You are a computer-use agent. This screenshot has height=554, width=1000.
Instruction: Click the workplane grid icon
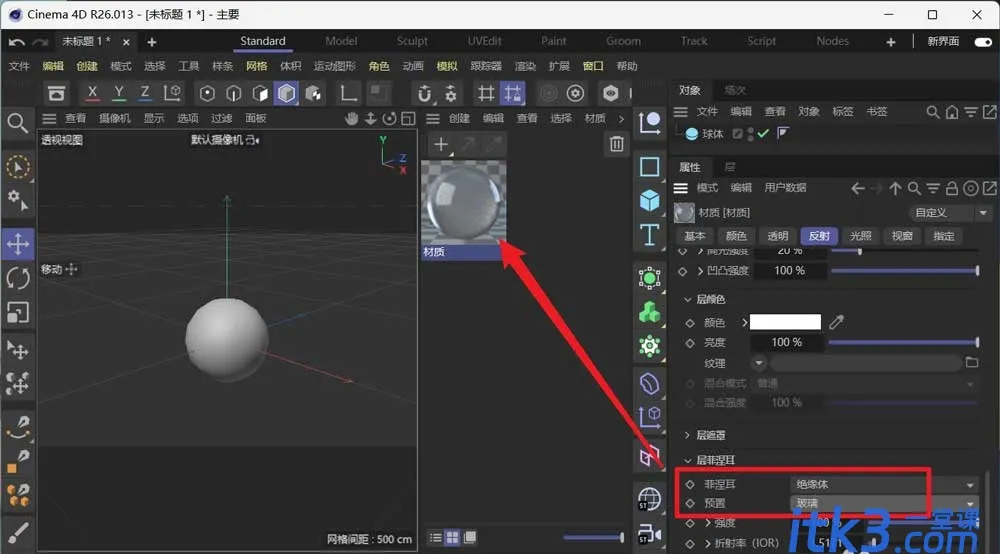486,94
